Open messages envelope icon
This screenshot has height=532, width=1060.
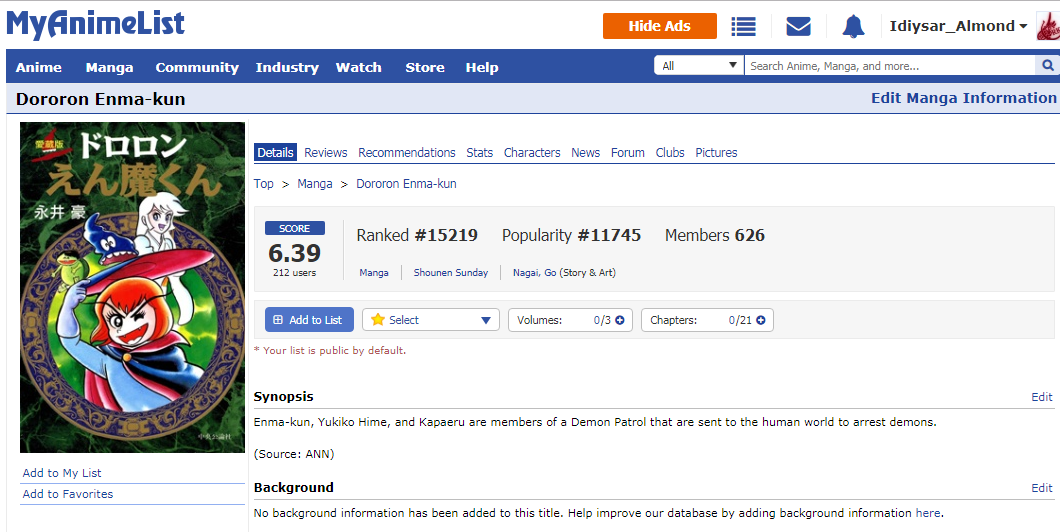tap(798, 26)
